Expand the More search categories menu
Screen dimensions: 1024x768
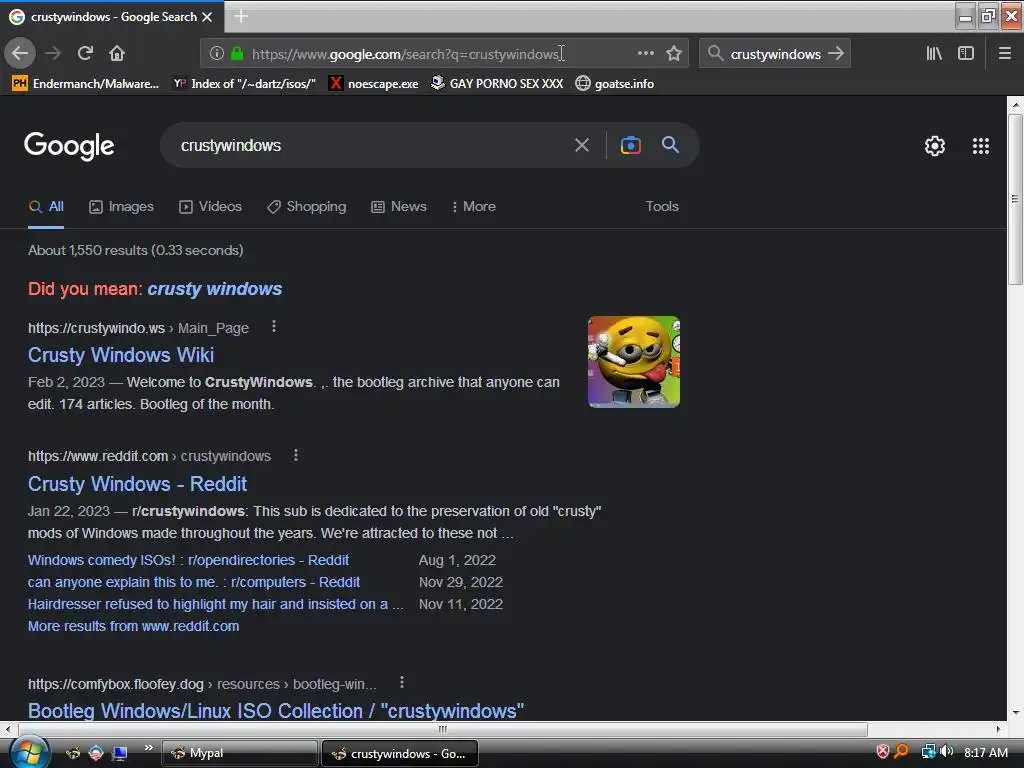[473, 206]
